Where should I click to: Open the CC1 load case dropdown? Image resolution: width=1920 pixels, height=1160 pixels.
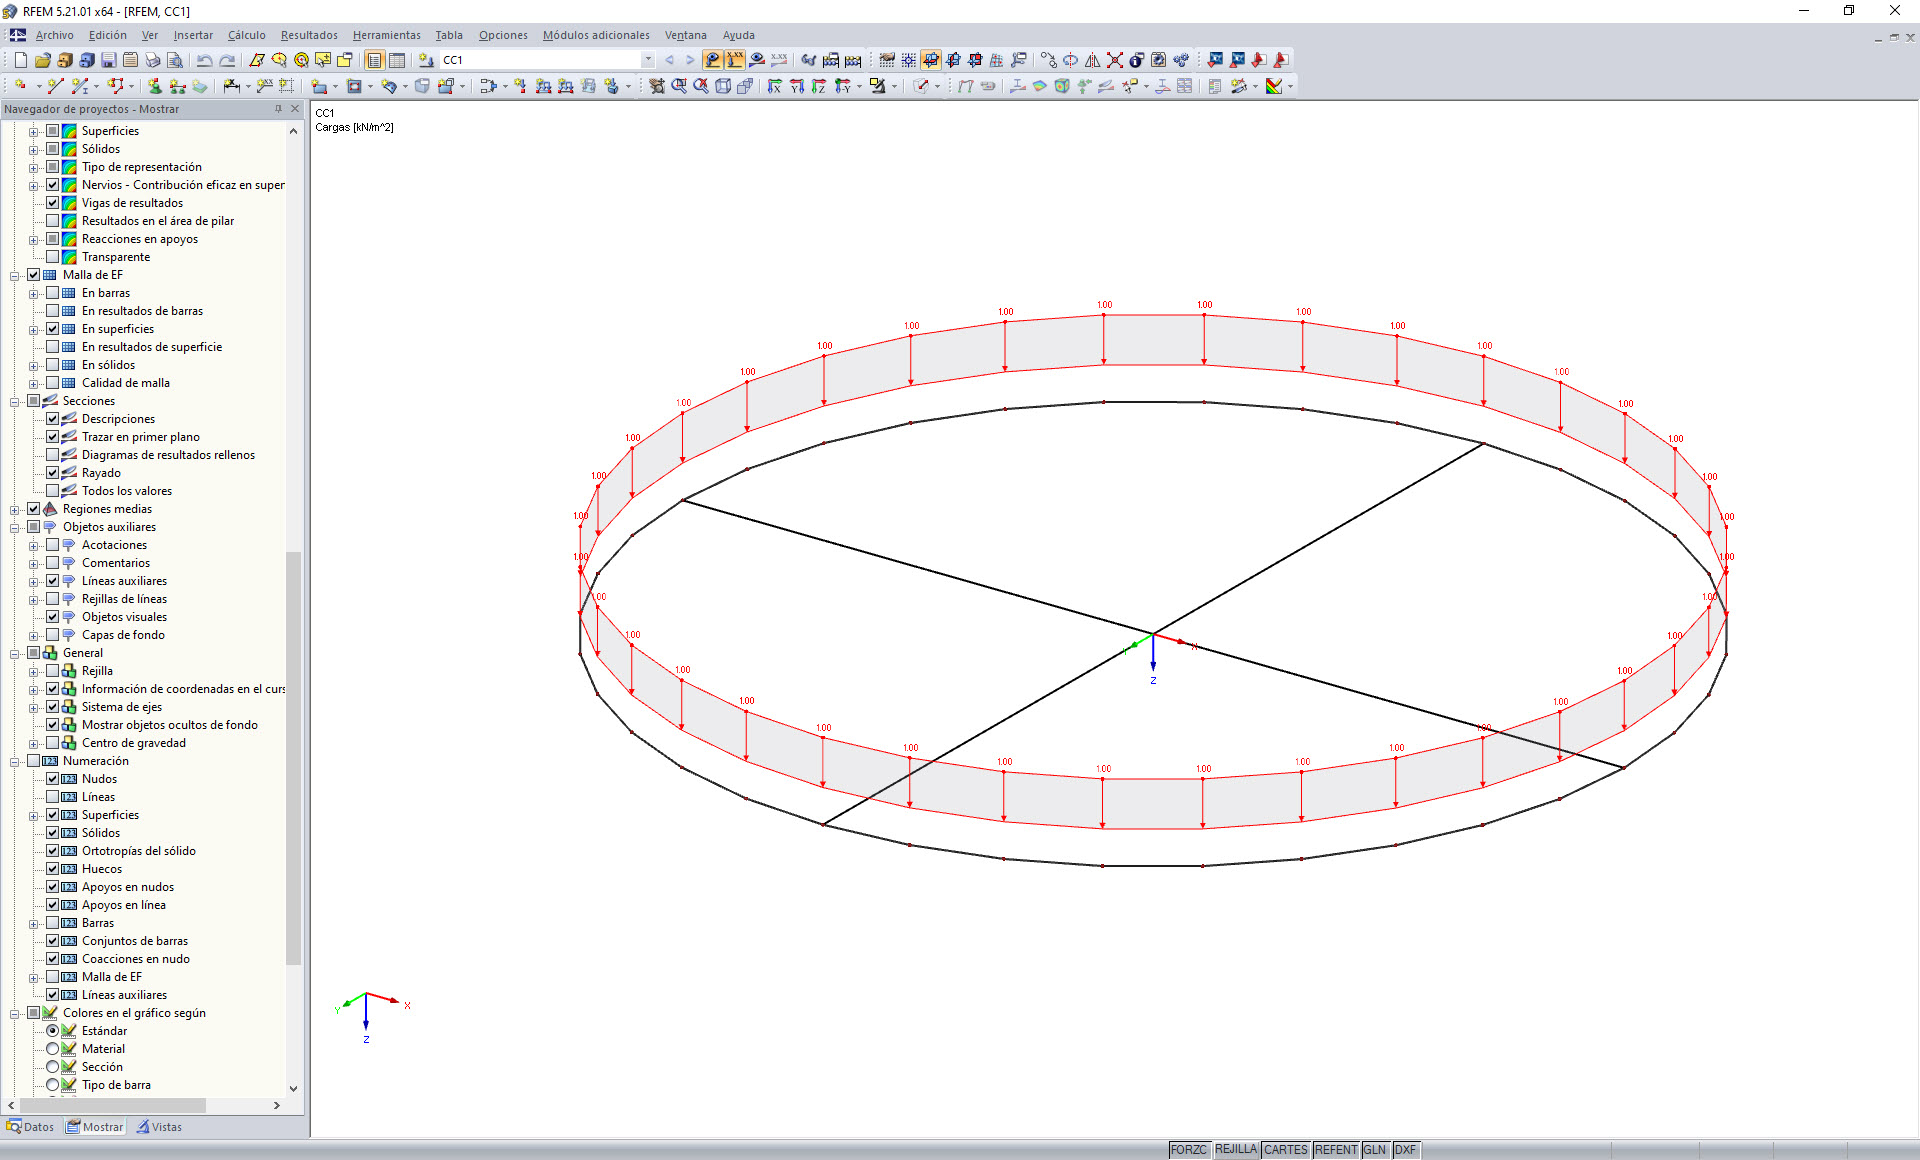click(x=648, y=60)
